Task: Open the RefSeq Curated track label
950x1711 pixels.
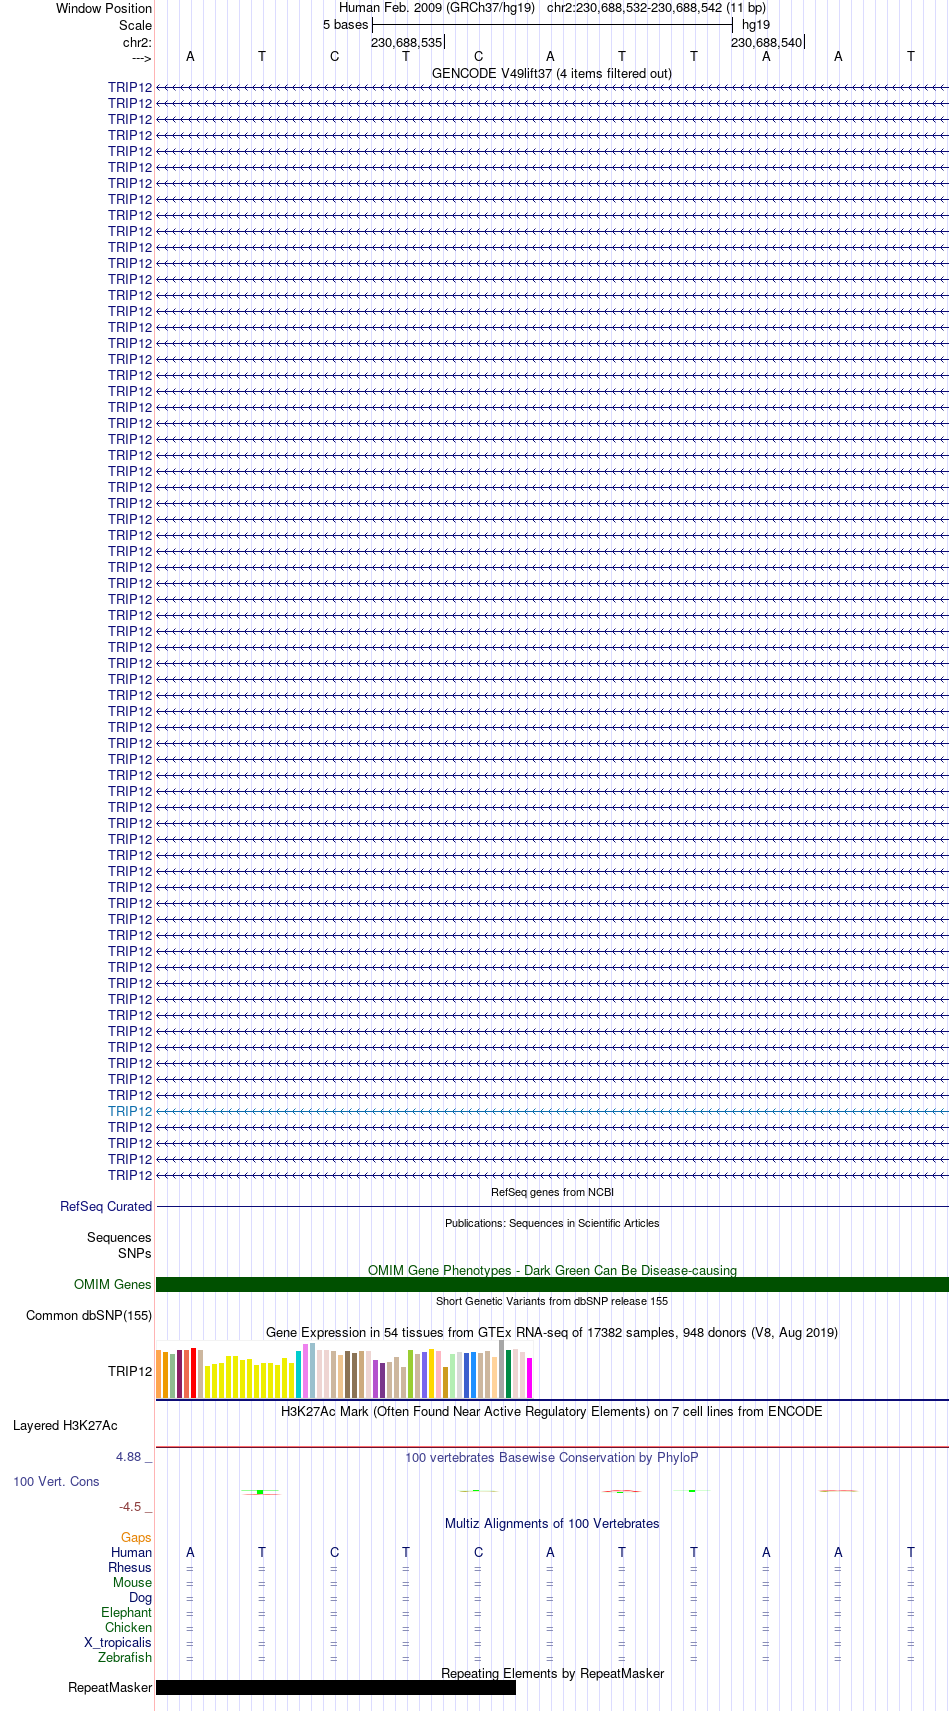Action: click(x=106, y=1207)
